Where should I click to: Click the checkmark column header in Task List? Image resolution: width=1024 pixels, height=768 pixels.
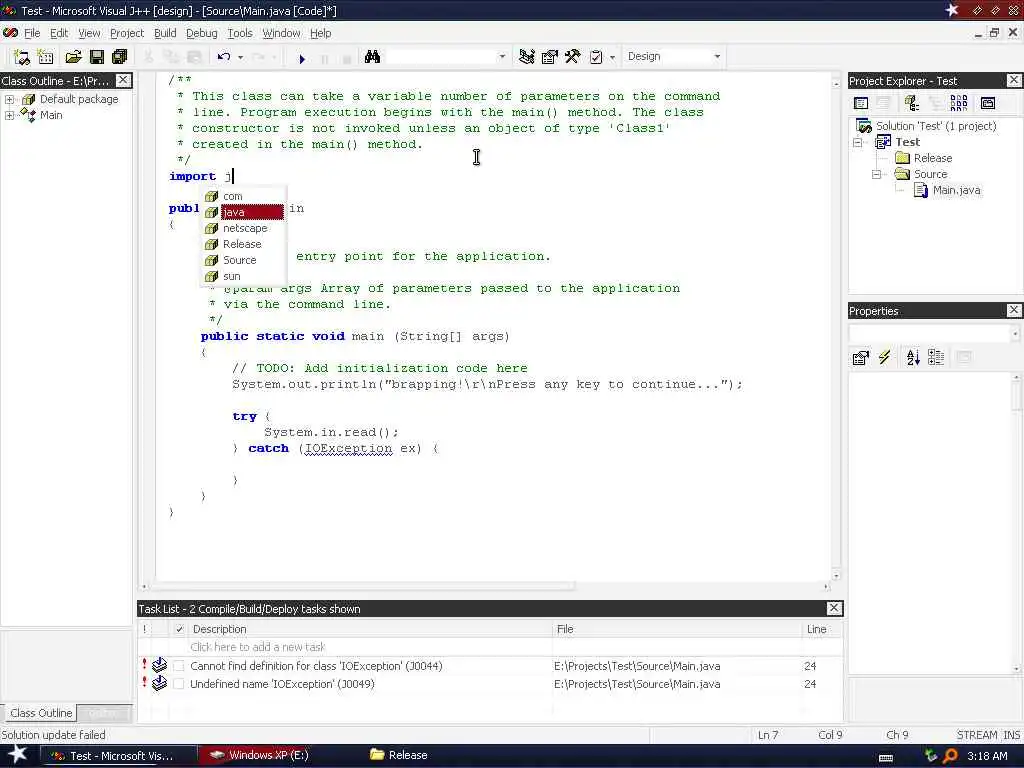point(179,629)
